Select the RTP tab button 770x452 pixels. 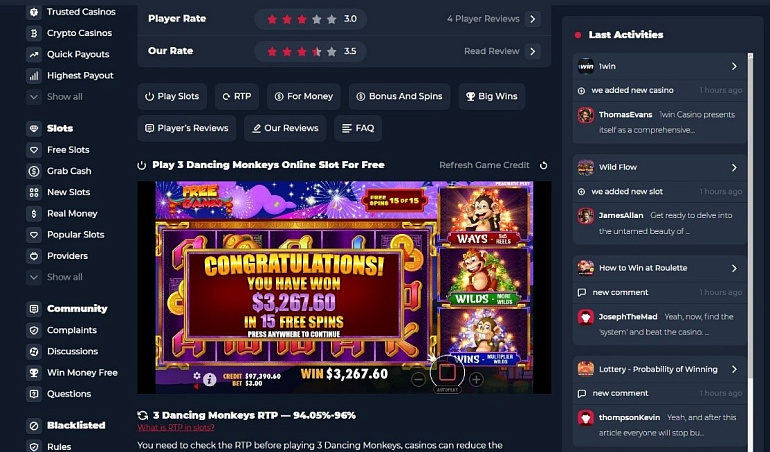237,96
